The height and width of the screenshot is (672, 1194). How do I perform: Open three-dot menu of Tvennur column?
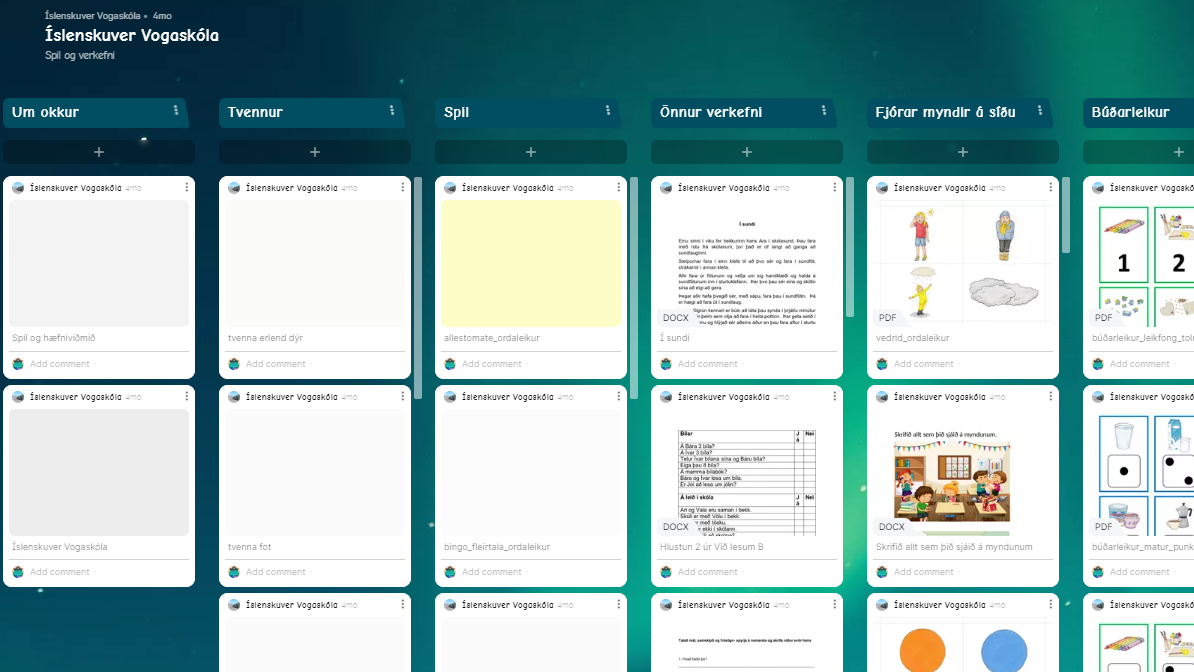click(392, 111)
